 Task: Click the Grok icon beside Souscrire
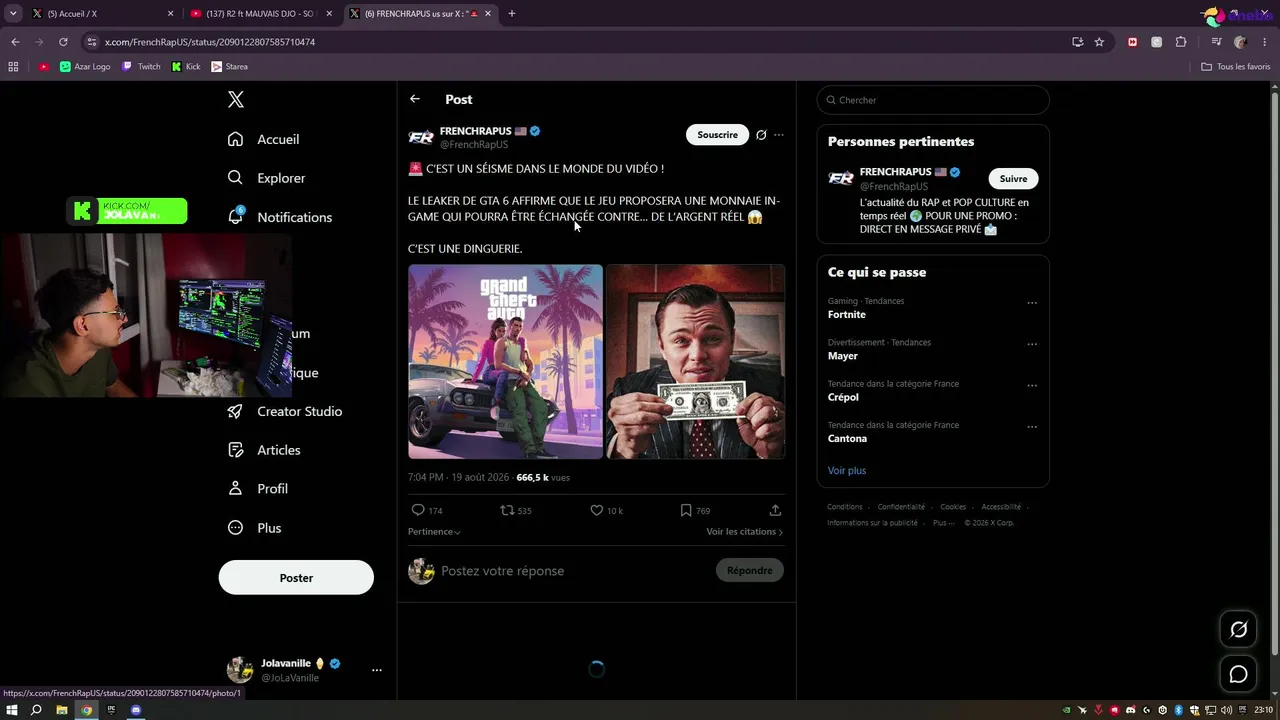click(761, 135)
